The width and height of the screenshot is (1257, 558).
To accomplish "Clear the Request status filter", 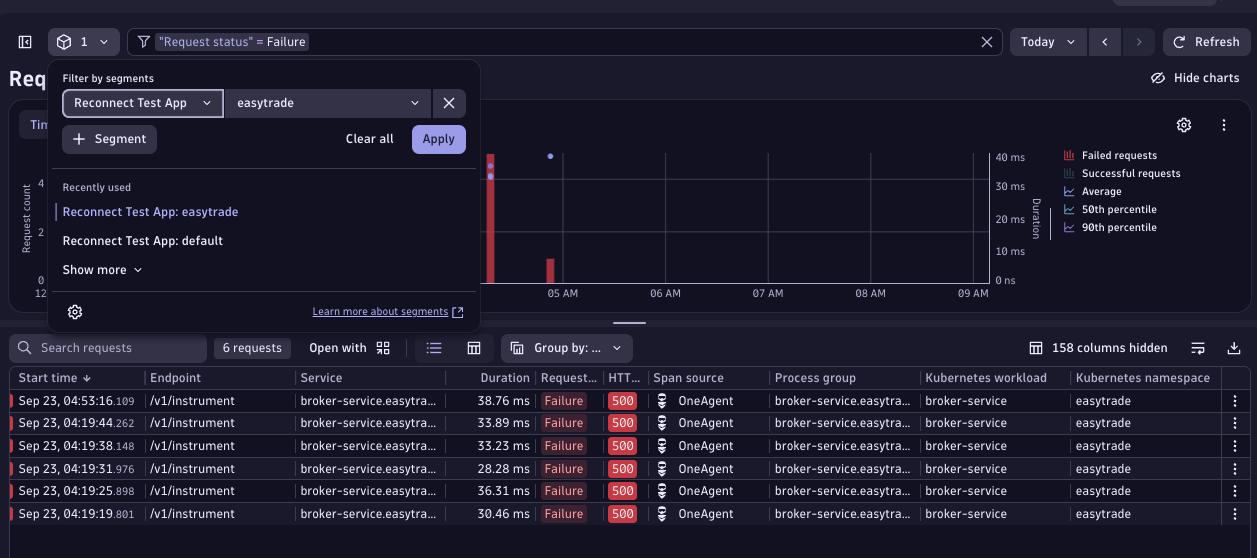I will [987, 42].
